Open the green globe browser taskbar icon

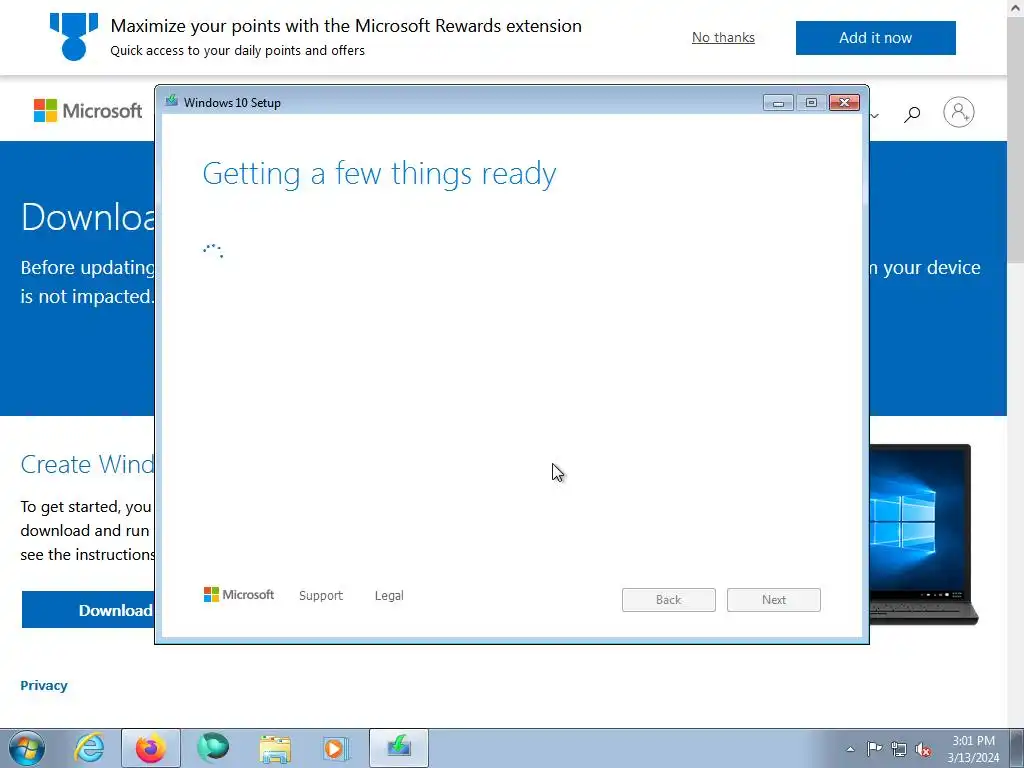pos(213,746)
